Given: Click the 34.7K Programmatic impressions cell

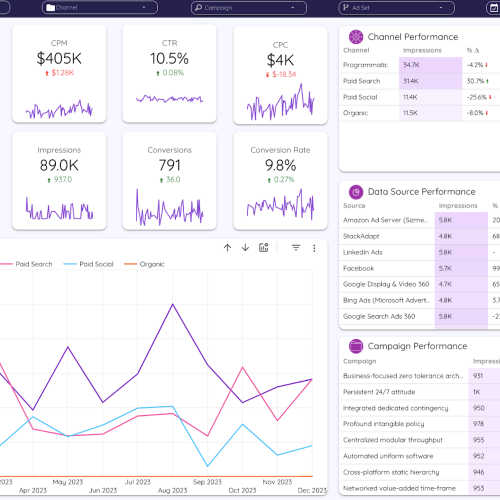Looking at the screenshot, I should pyautogui.click(x=431, y=65).
